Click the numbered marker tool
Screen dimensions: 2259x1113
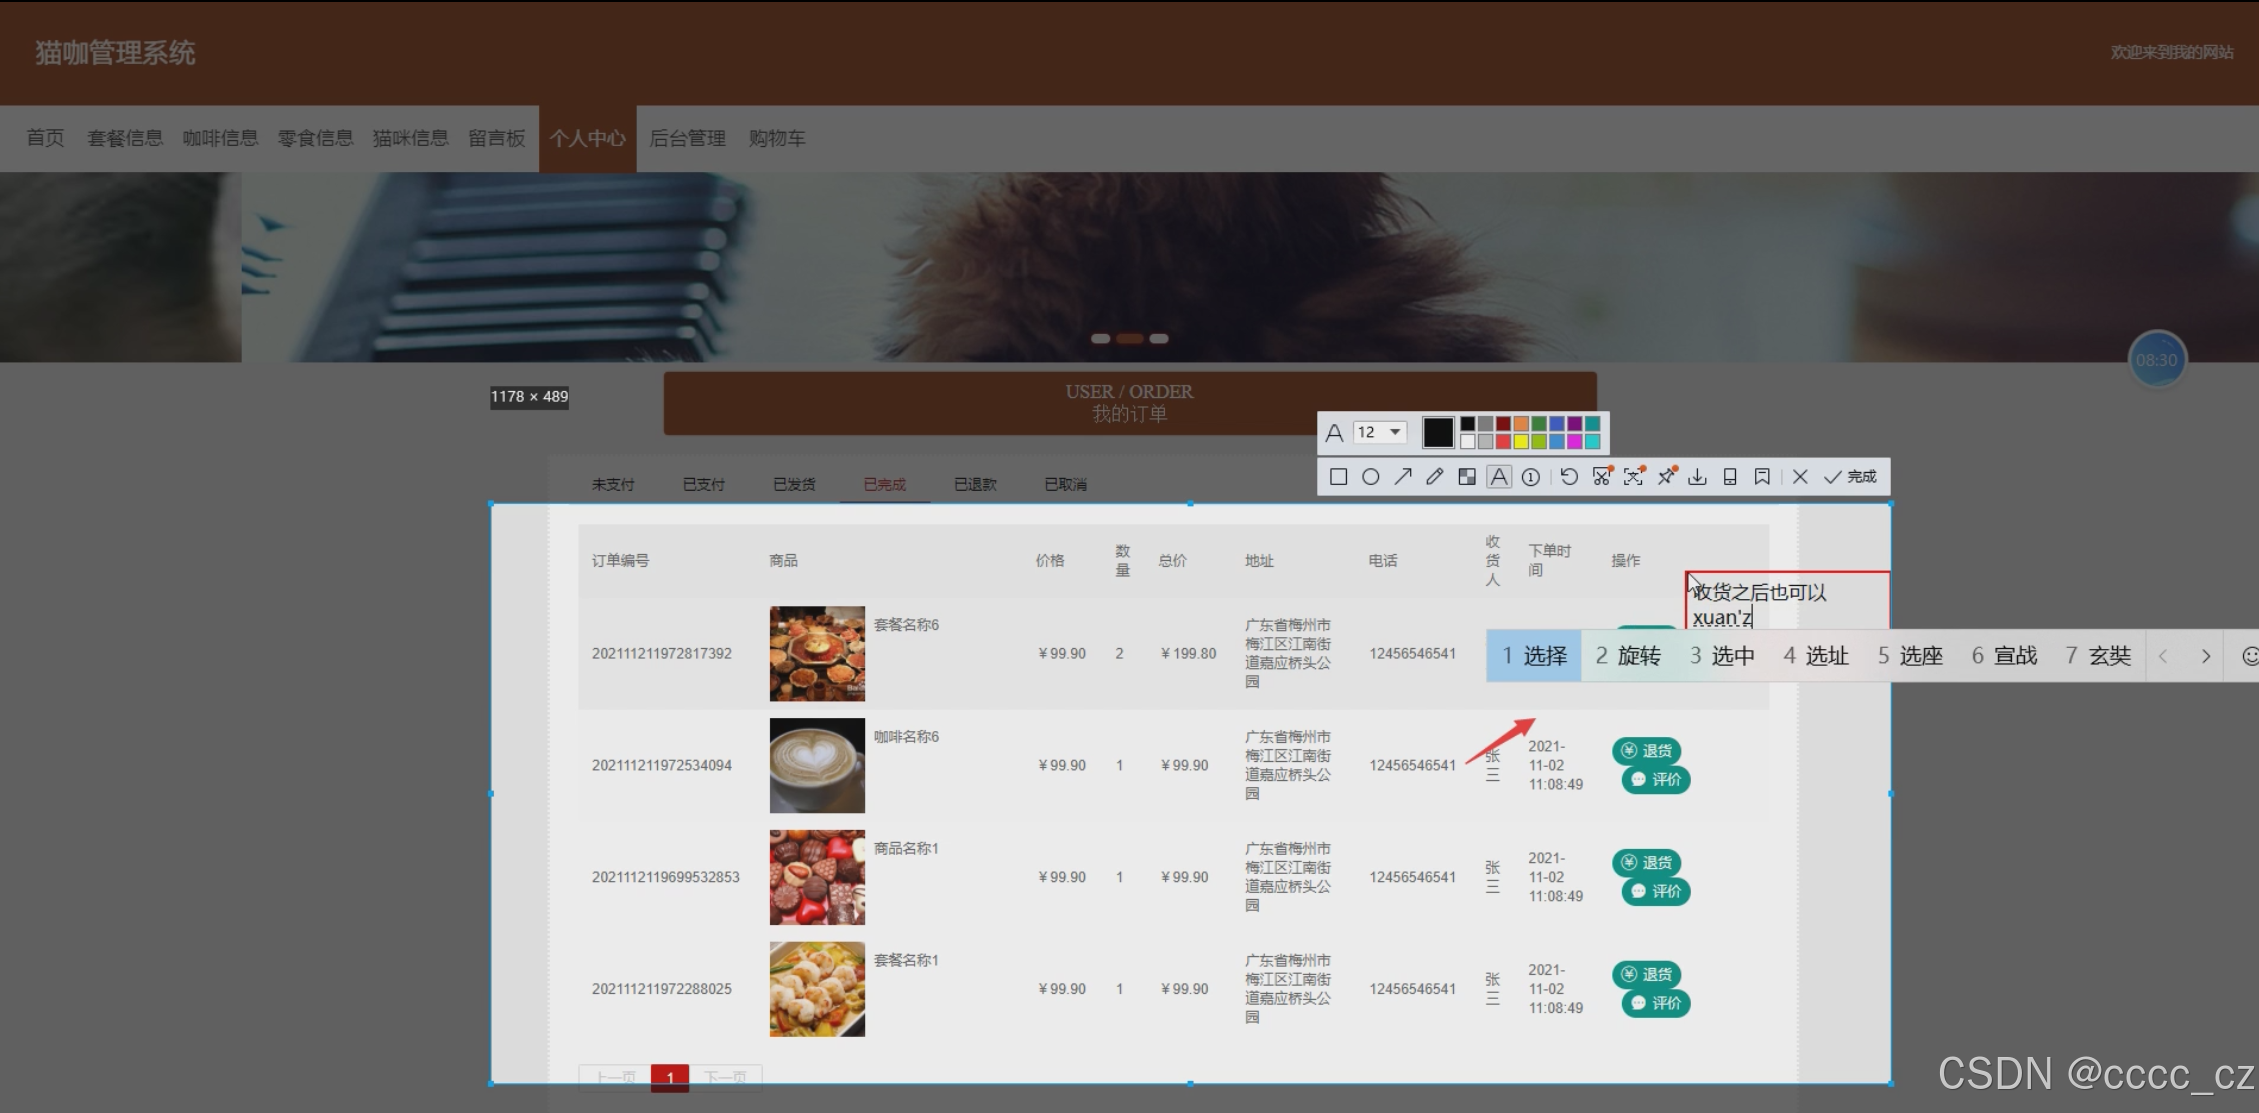click(1531, 477)
